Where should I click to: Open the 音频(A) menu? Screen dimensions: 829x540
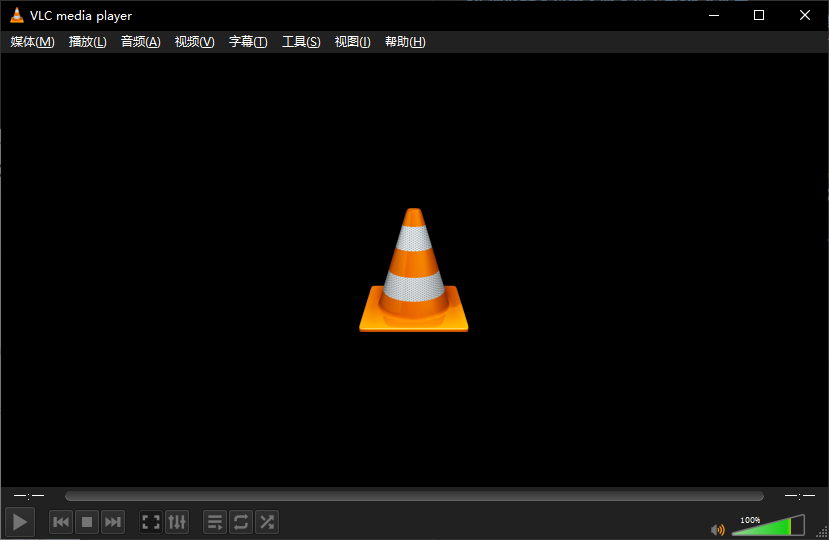(x=141, y=42)
